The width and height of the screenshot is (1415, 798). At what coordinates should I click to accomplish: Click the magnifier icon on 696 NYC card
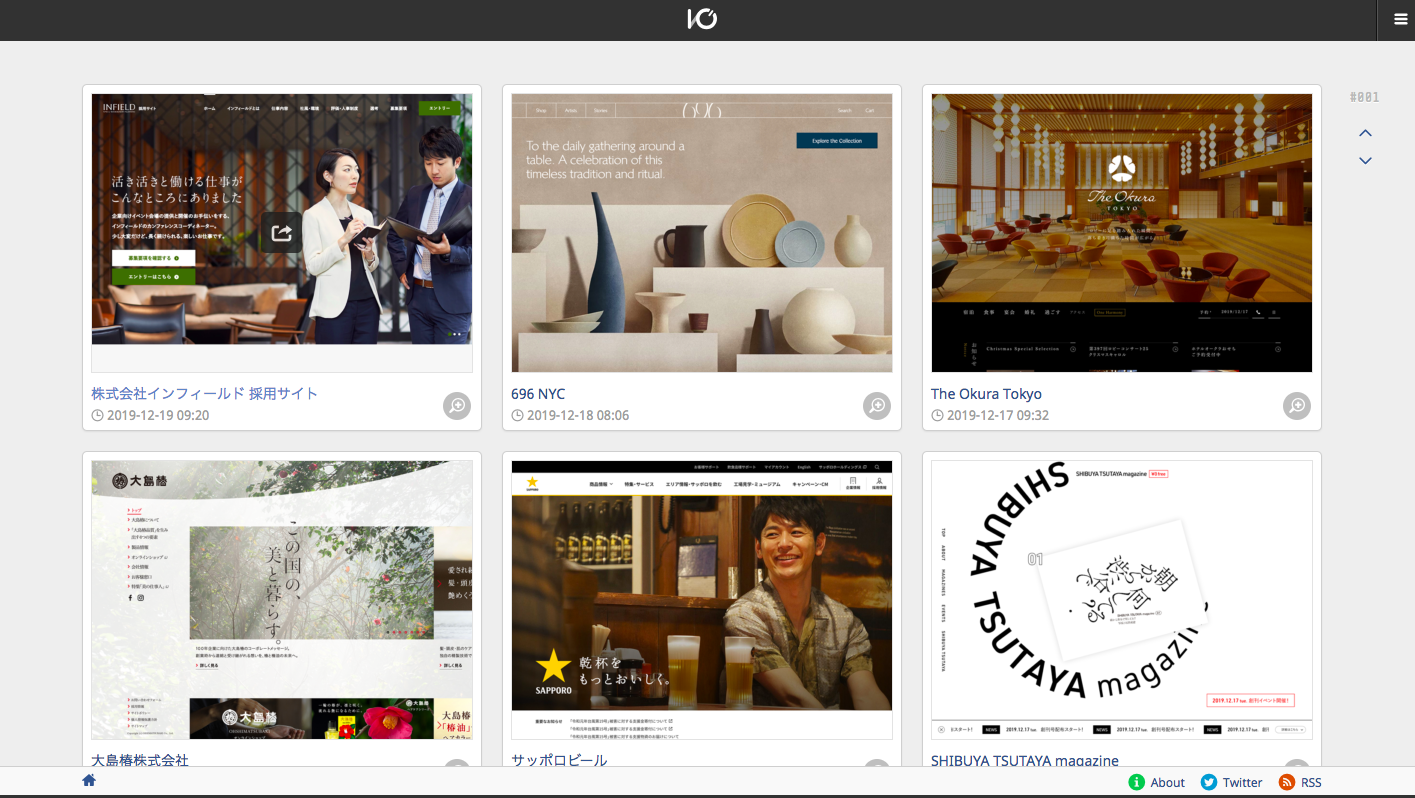[877, 405]
